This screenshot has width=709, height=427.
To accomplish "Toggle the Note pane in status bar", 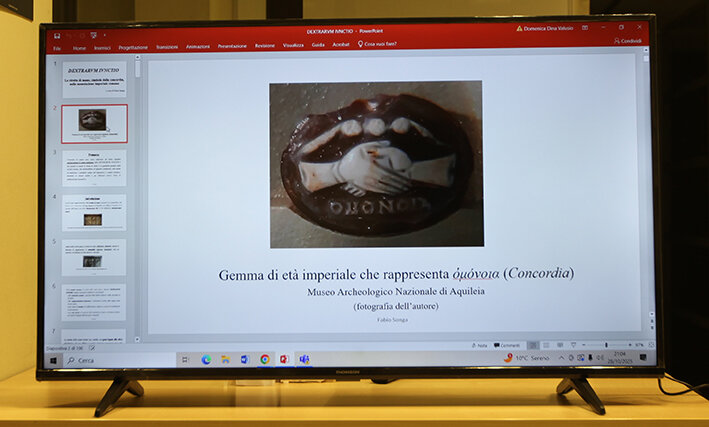I will pyautogui.click(x=480, y=345).
